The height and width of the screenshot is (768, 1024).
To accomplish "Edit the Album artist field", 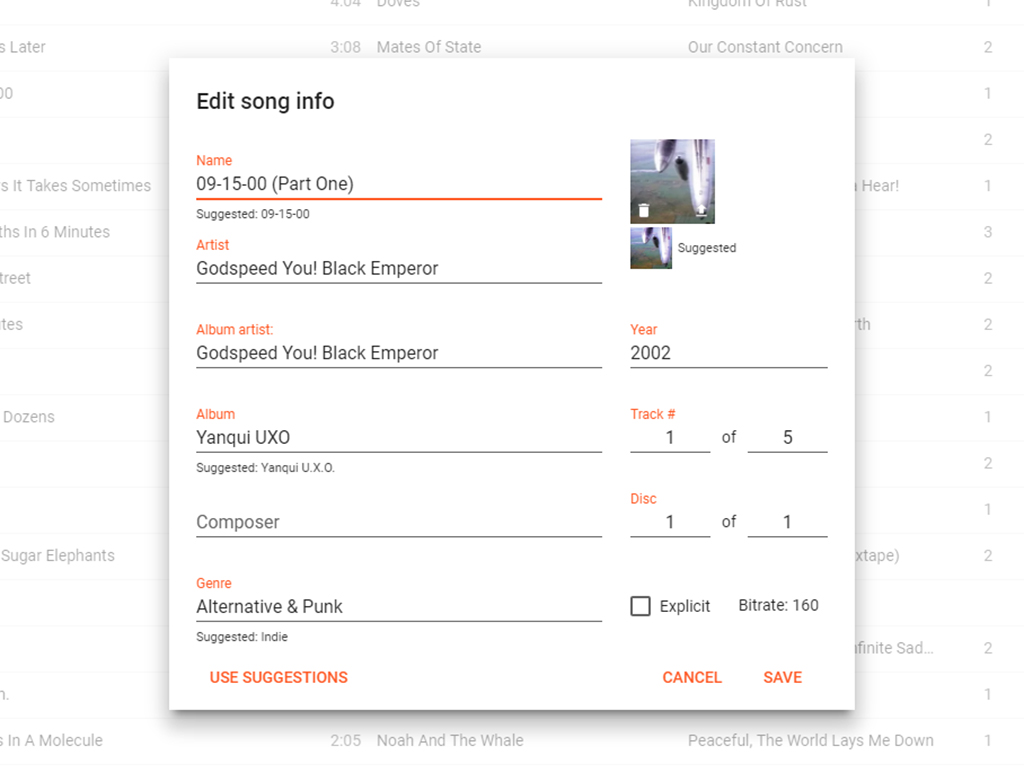I will tap(398, 353).
